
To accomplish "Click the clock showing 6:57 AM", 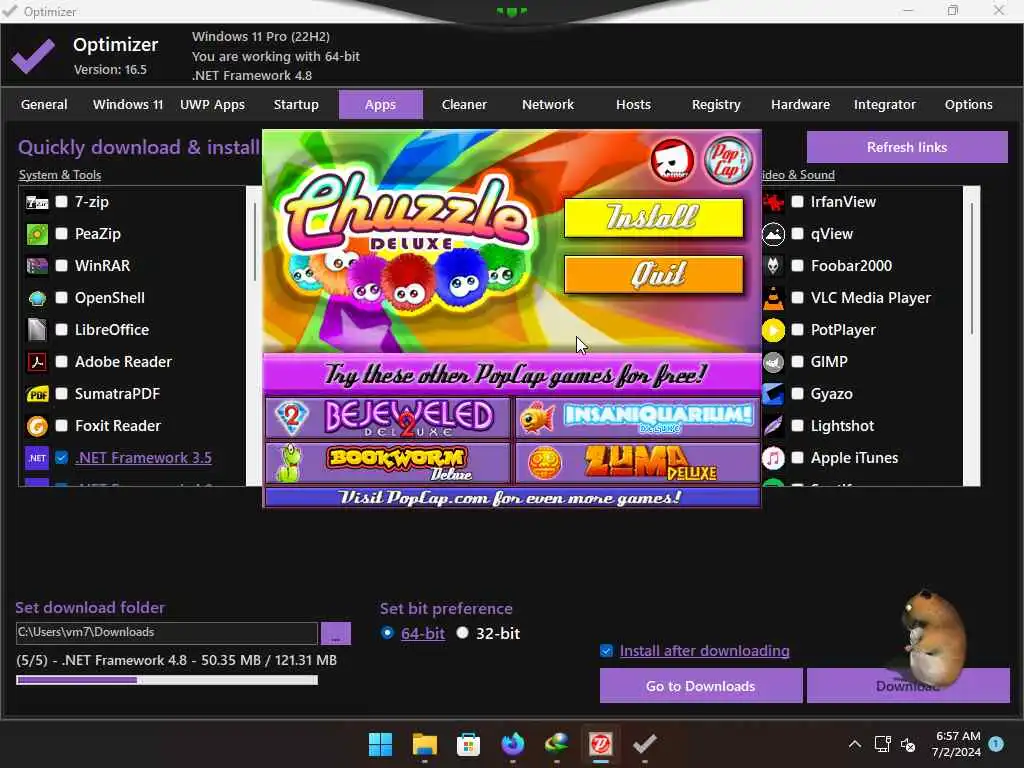I will (957, 736).
